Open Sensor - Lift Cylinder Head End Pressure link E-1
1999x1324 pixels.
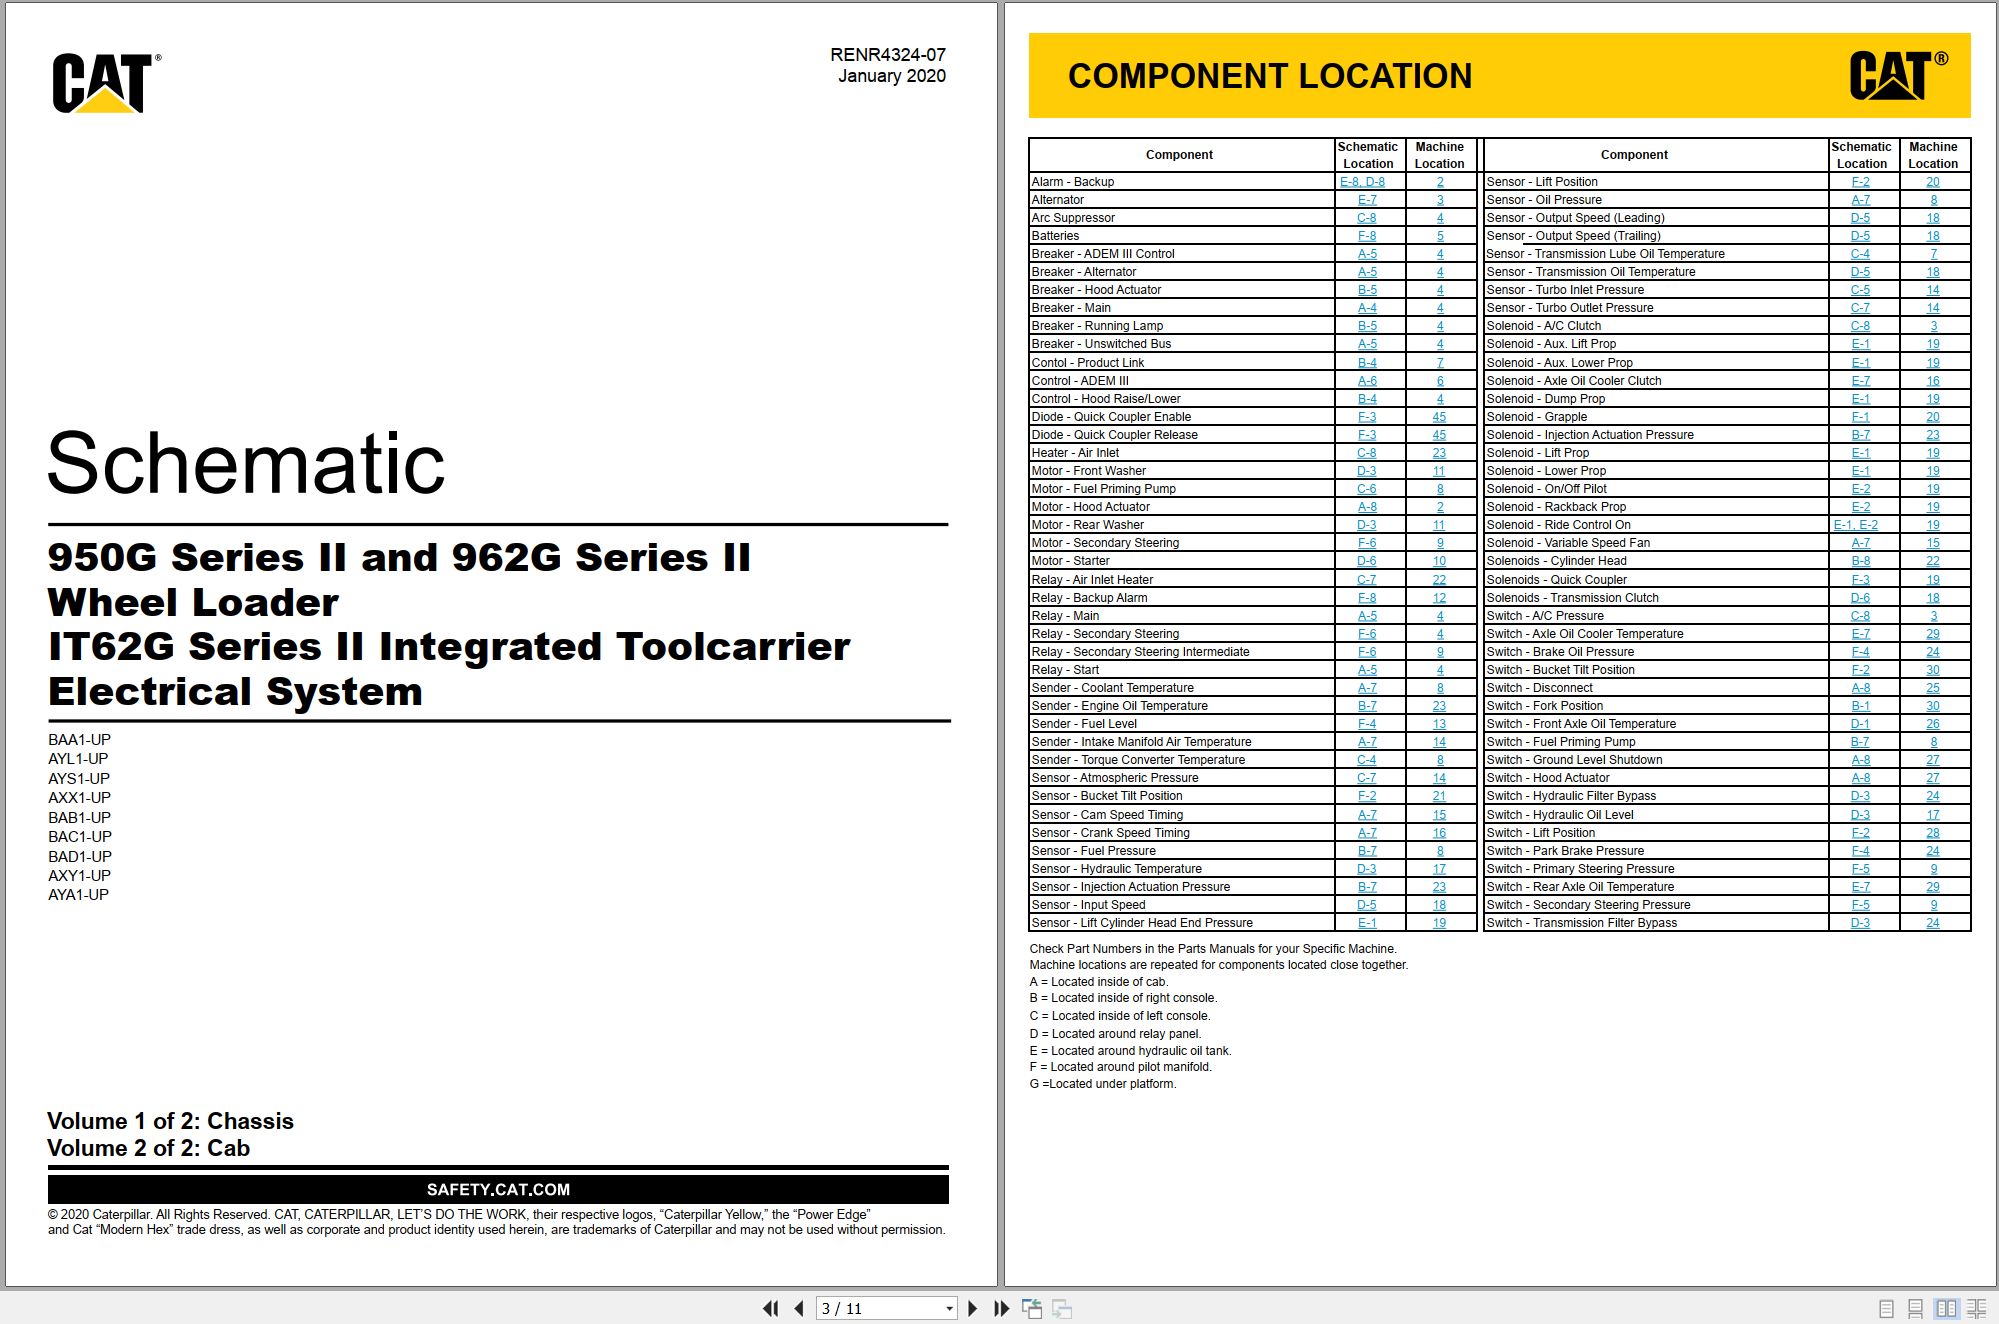(x=1367, y=923)
